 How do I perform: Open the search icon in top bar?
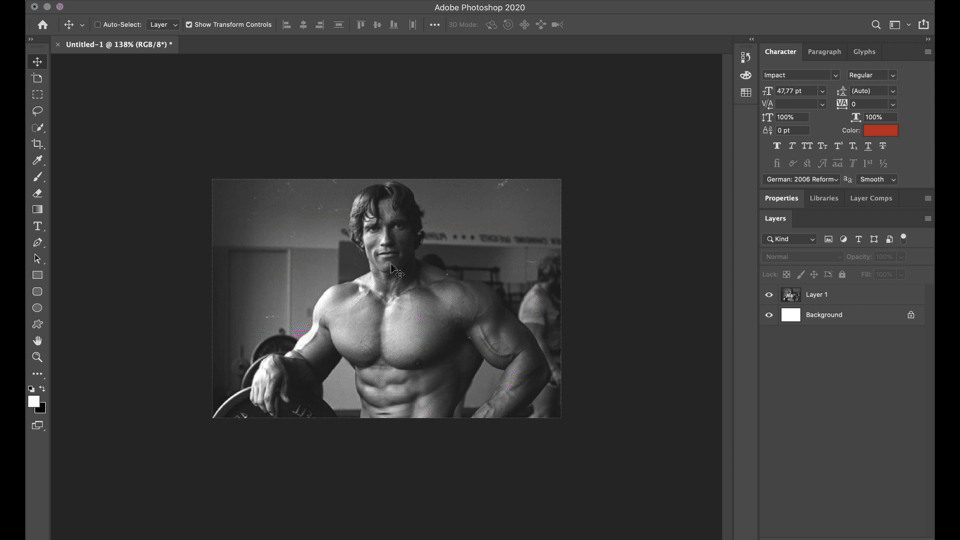click(876, 25)
